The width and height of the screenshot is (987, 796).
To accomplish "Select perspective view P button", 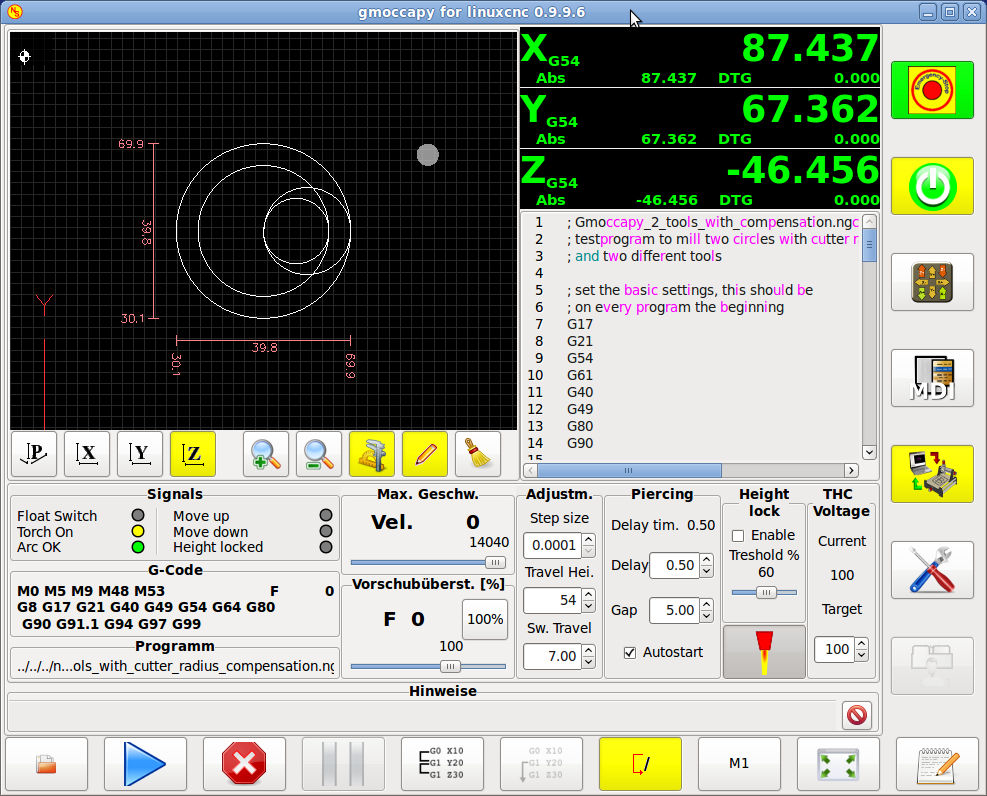I will [34, 454].
